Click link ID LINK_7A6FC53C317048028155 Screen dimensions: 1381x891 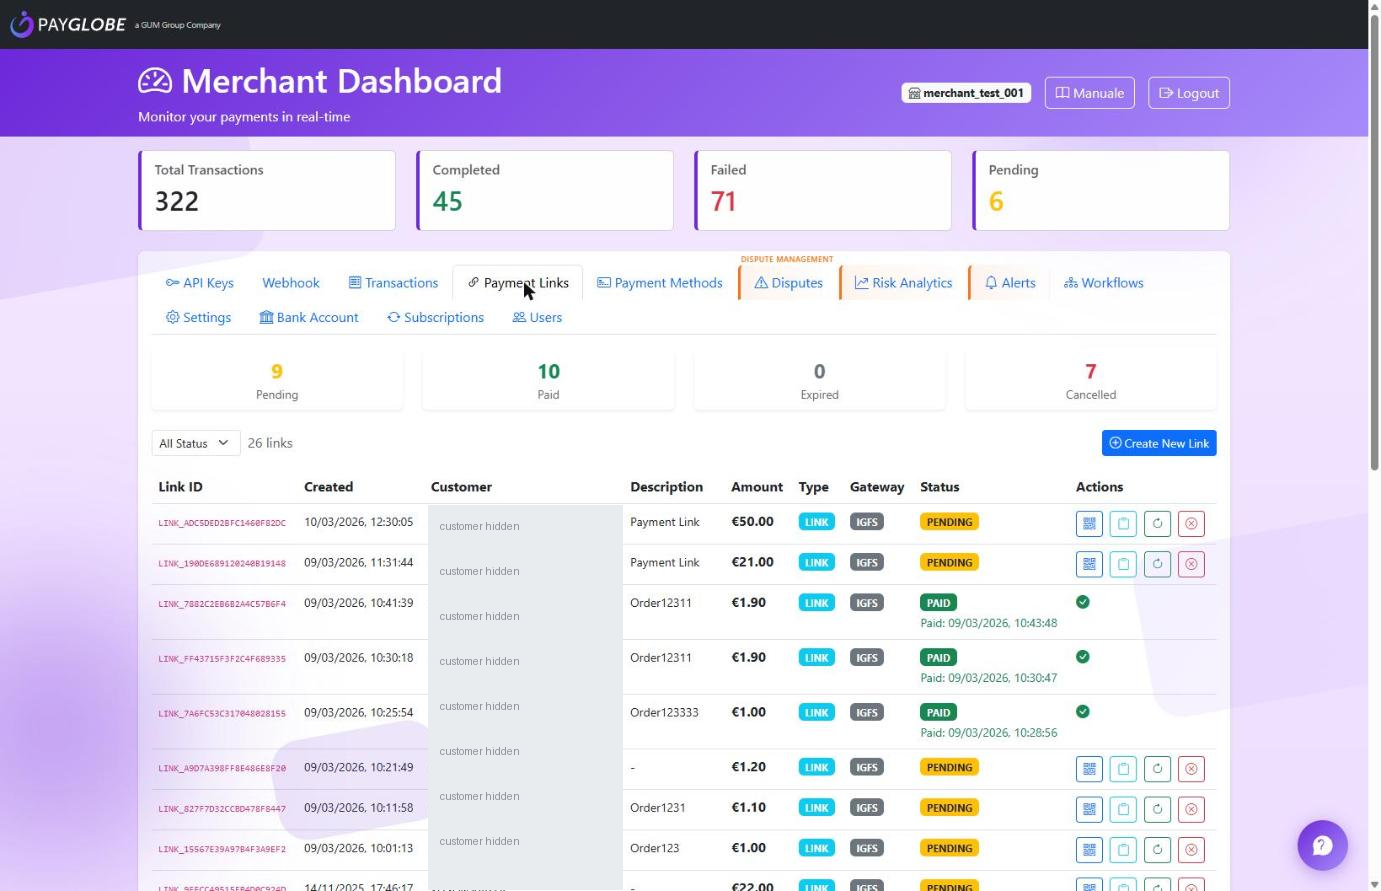(x=222, y=714)
